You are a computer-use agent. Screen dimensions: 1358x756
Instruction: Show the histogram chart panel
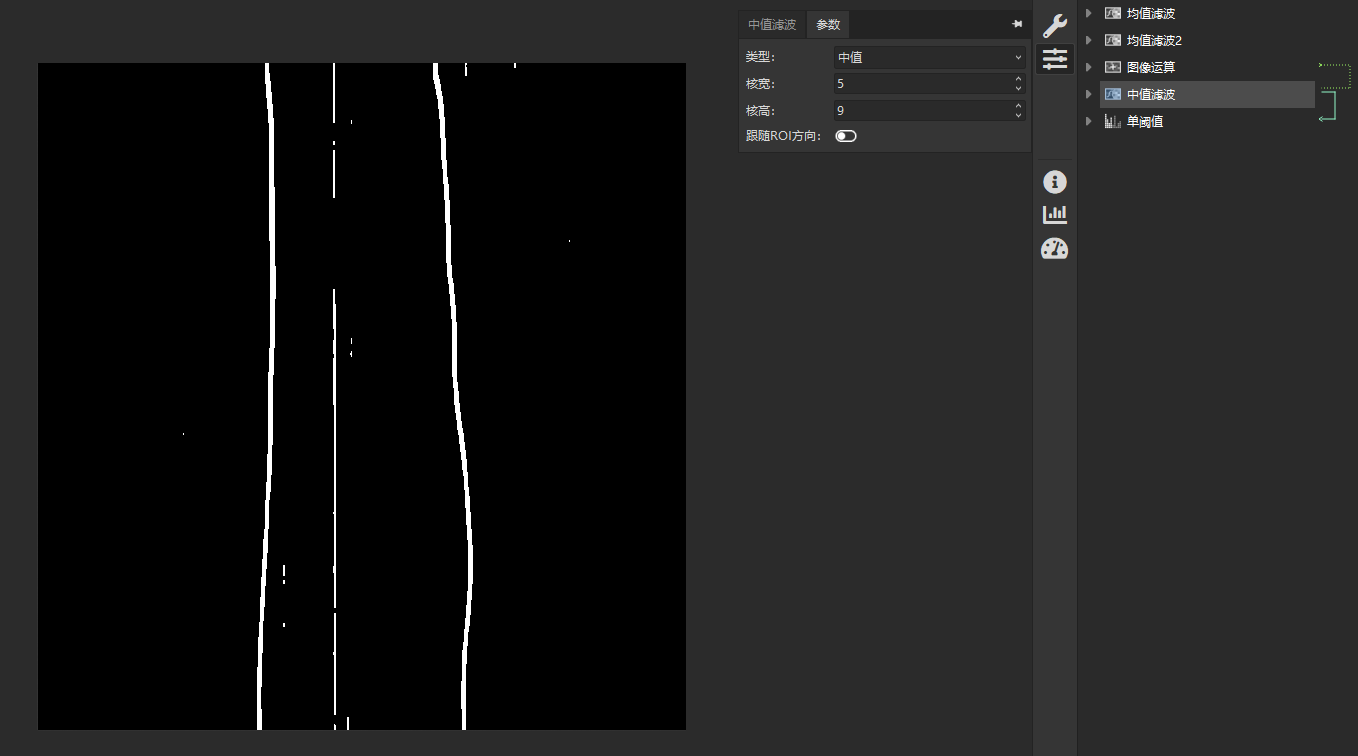tap(1054, 214)
